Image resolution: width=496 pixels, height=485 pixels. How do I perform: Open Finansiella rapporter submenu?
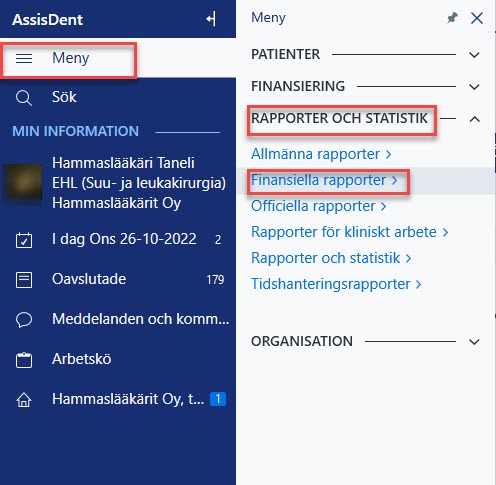pyautogui.click(x=324, y=180)
